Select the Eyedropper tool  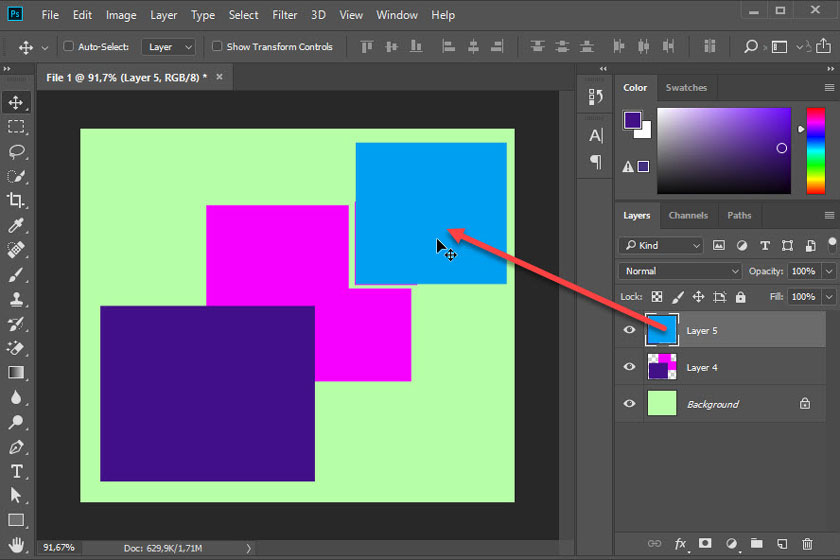(x=16, y=225)
